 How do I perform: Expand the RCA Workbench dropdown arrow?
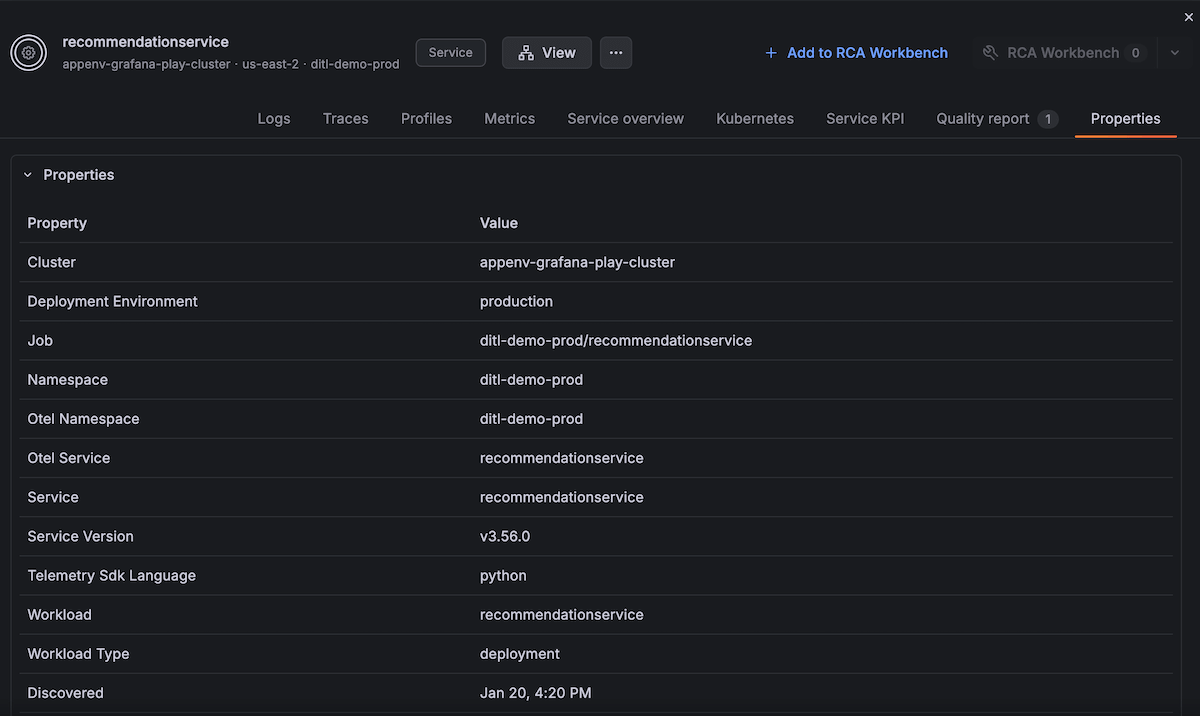coord(1175,52)
